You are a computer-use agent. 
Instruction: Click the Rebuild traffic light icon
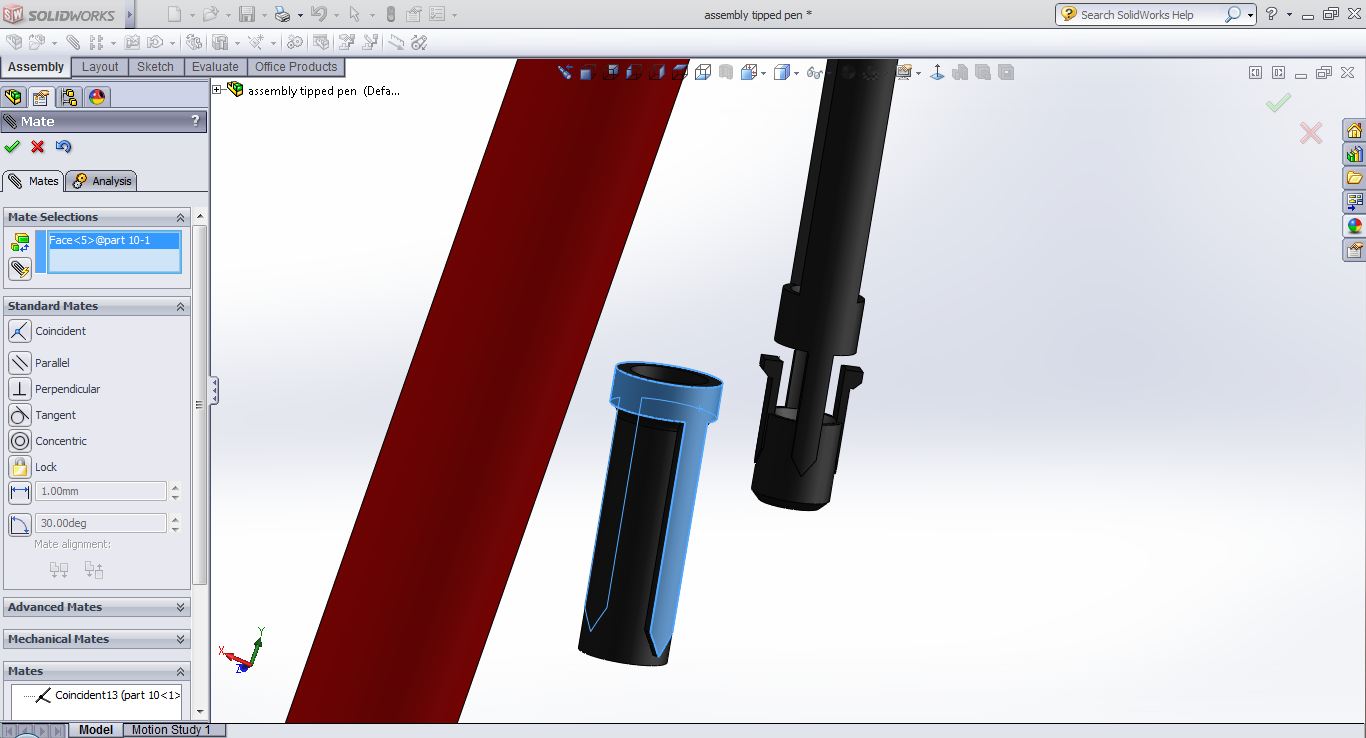tap(390, 14)
